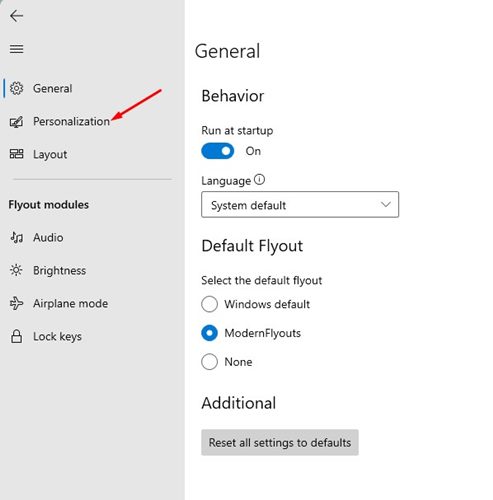Turn off the Run at startup toggle

tap(218, 151)
